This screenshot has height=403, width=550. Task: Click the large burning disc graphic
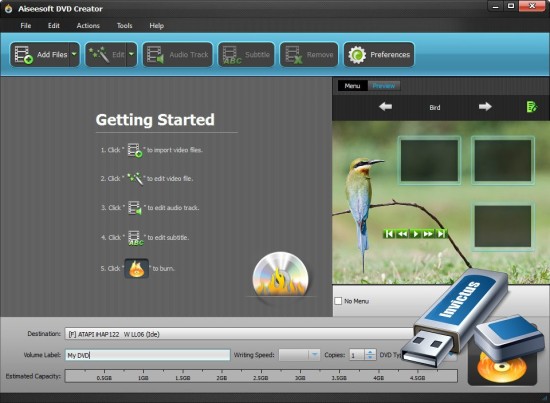[x=281, y=274]
